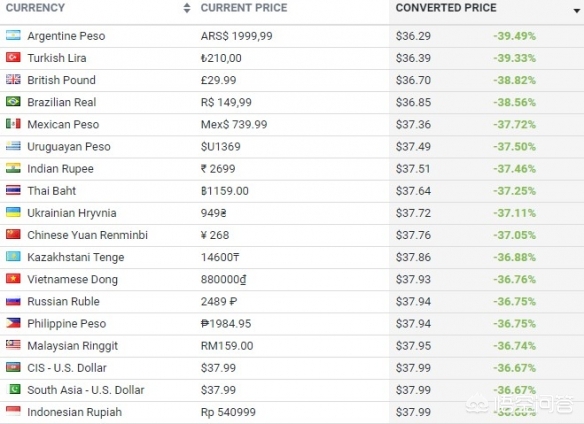Select the Malaysian Ringgit currency name
This screenshot has height=424, width=584.
click(x=73, y=346)
